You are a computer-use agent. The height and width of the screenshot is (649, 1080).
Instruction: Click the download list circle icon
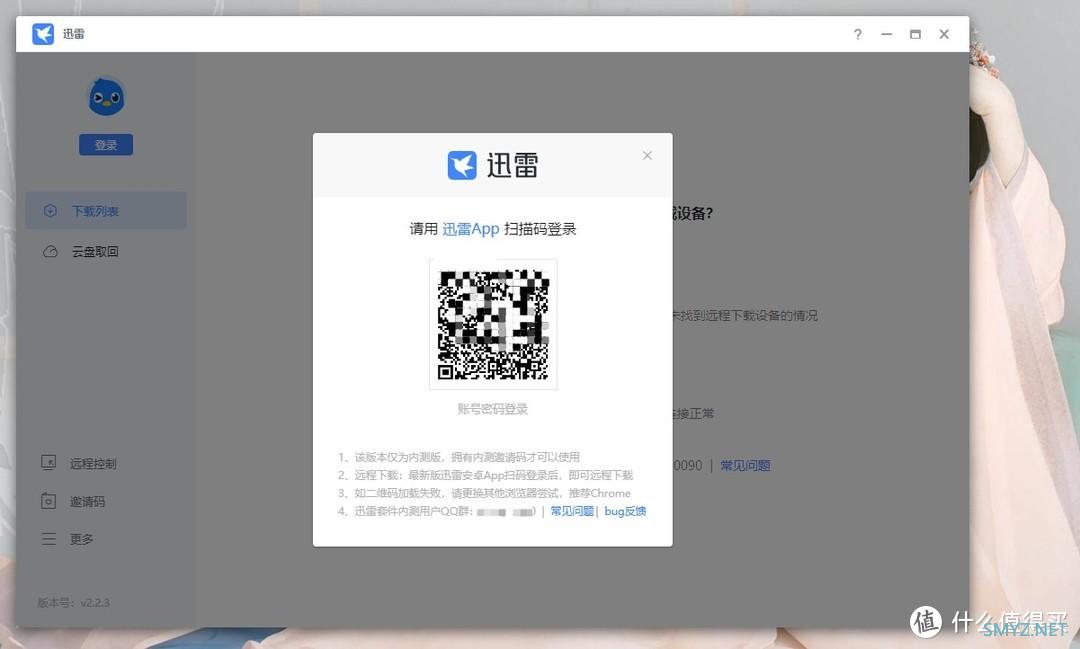pos(50,211)
